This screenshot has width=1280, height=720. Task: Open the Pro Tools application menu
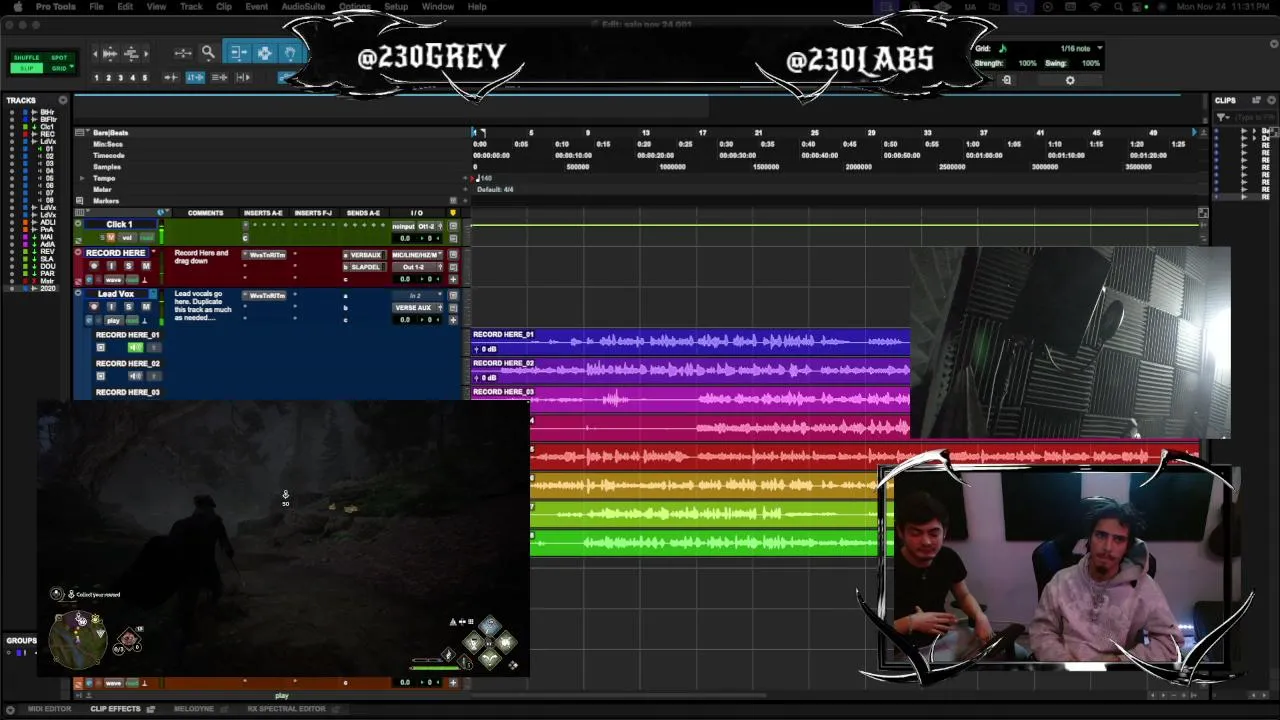(56, 6)
